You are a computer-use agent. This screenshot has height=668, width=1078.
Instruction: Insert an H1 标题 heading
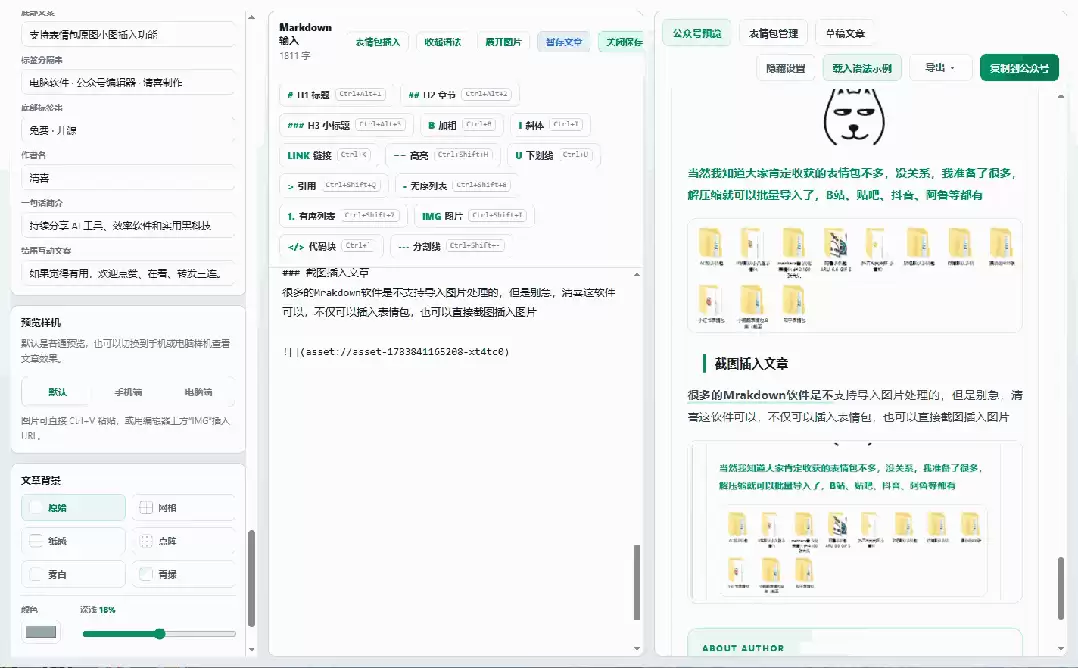336,94
